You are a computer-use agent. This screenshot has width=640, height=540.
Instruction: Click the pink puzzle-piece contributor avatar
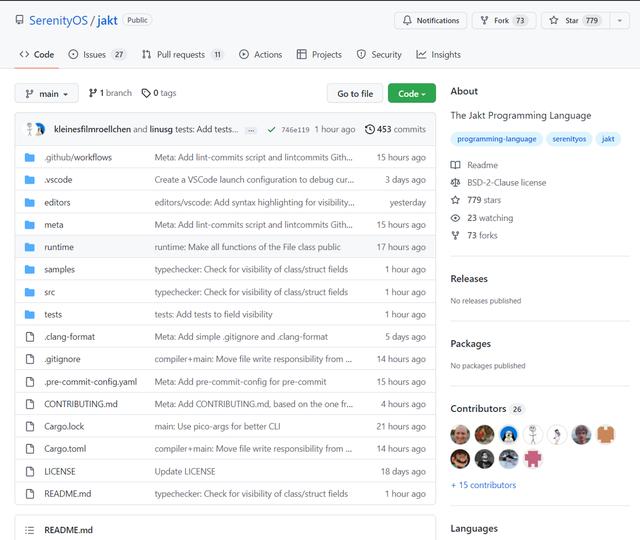[533, 460]
